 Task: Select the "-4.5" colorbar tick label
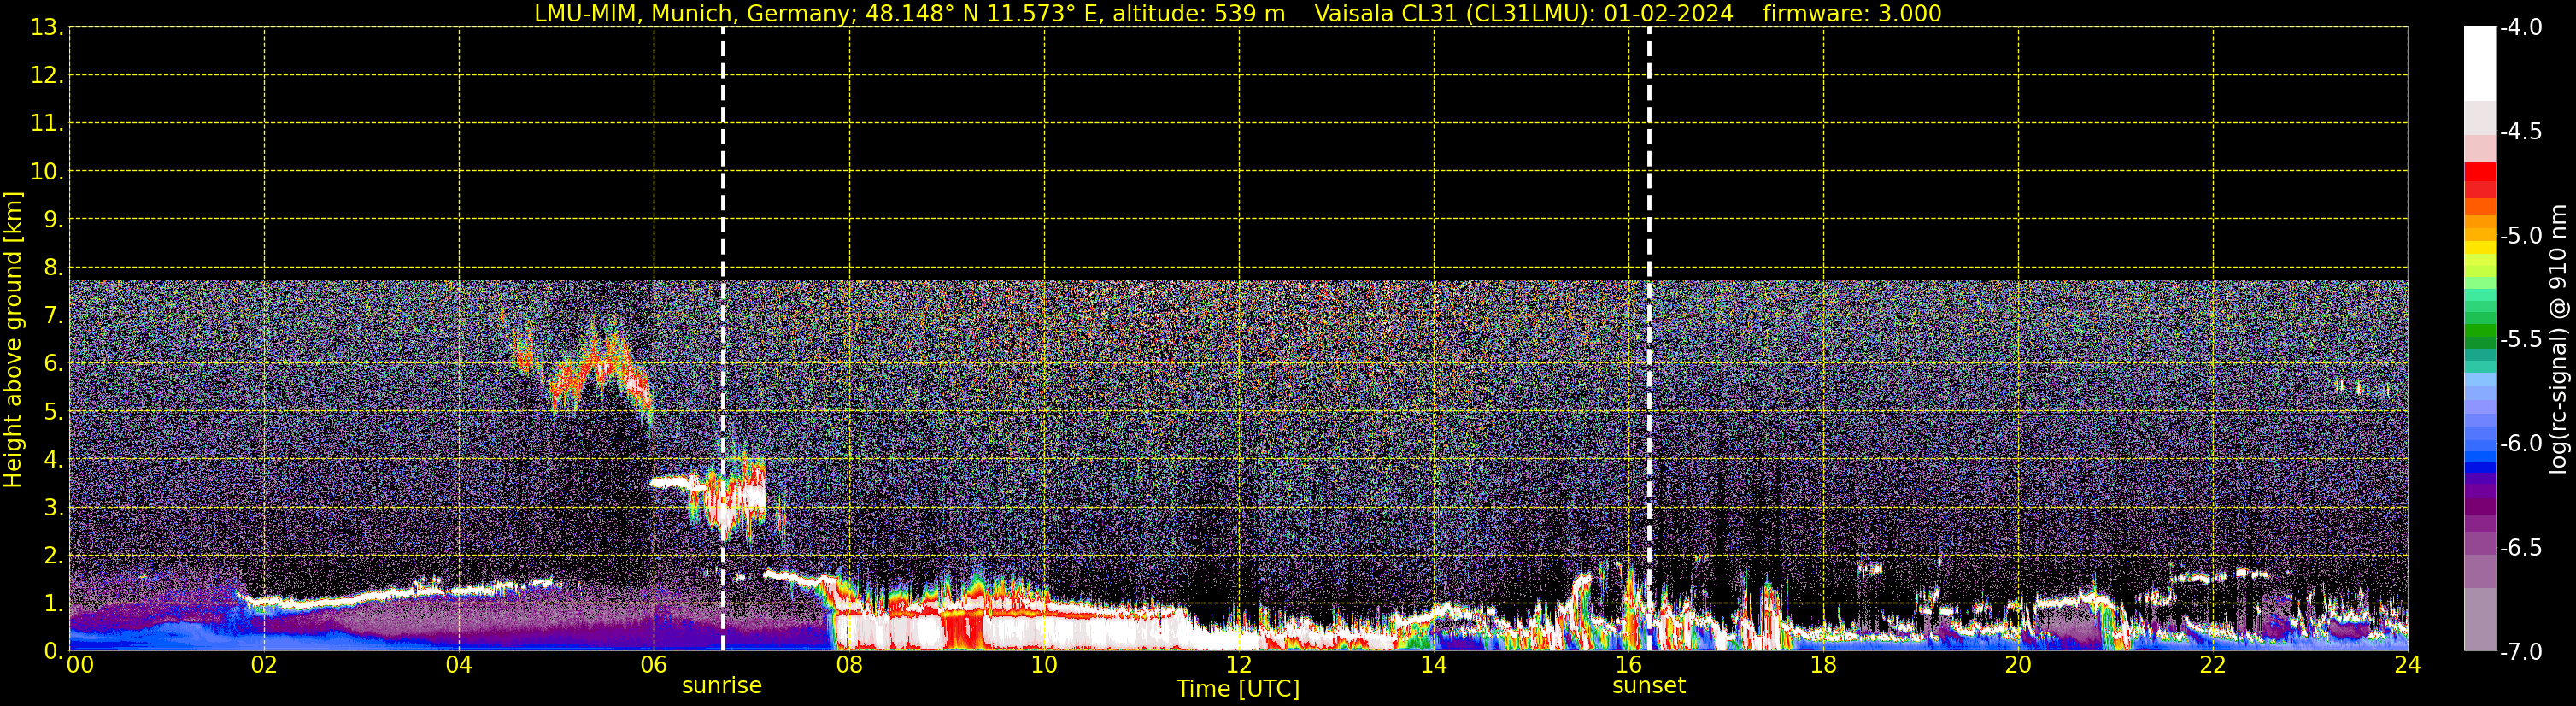[2521, 131]
